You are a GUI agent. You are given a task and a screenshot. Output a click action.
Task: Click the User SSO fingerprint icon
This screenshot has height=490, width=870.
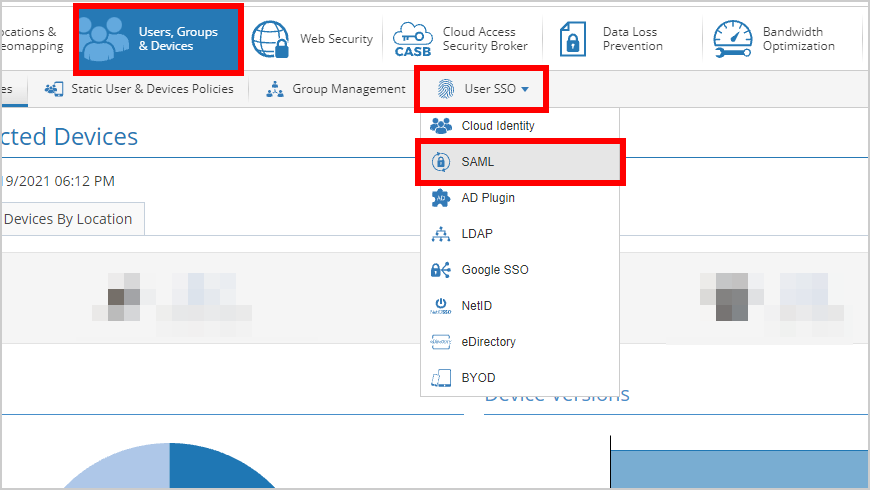click(x=446, y=89)
